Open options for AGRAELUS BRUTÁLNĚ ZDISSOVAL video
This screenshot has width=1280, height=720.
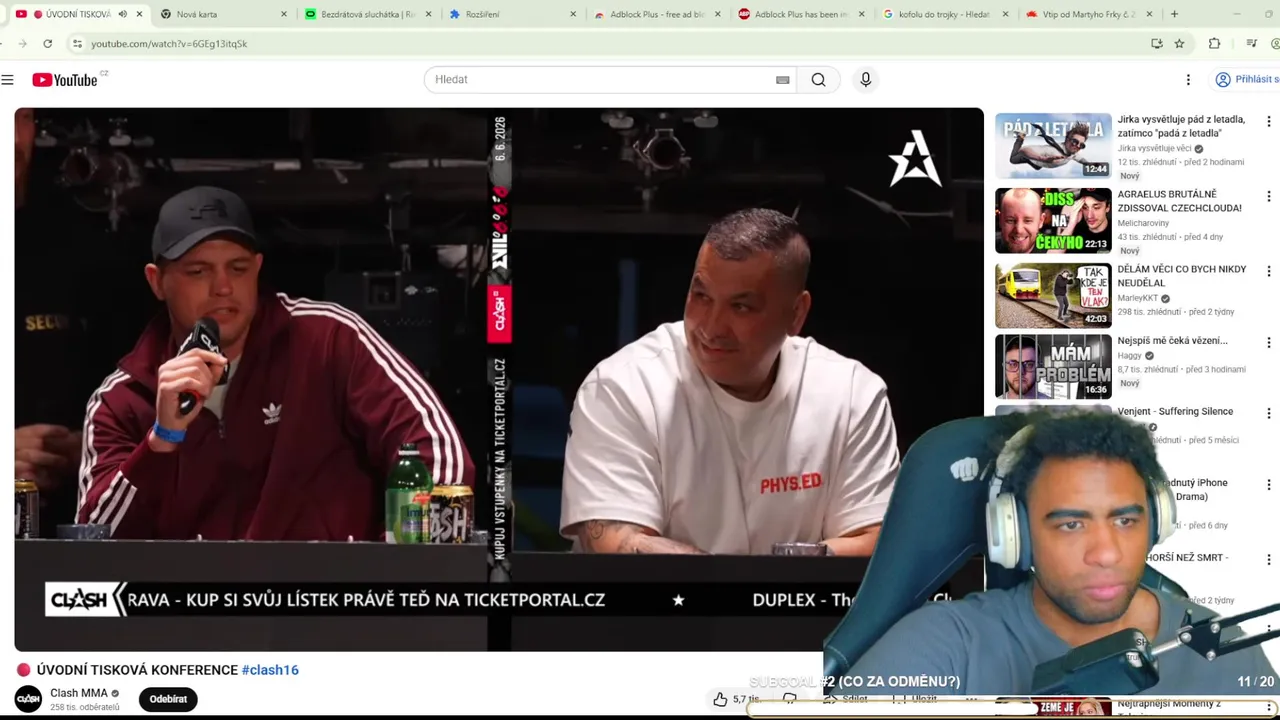coord(1268,196)
